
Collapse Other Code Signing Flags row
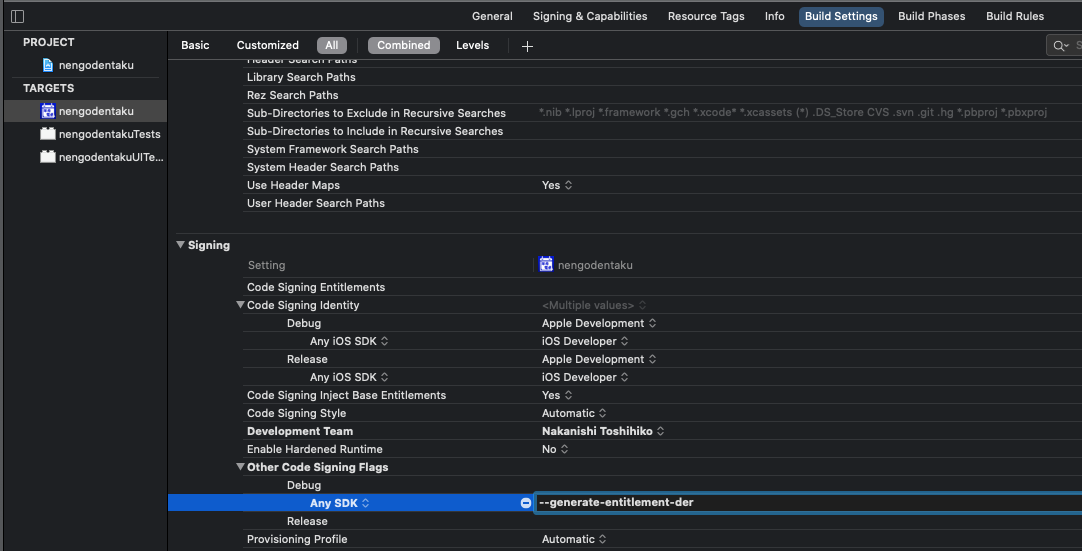(x=240, y=467)
